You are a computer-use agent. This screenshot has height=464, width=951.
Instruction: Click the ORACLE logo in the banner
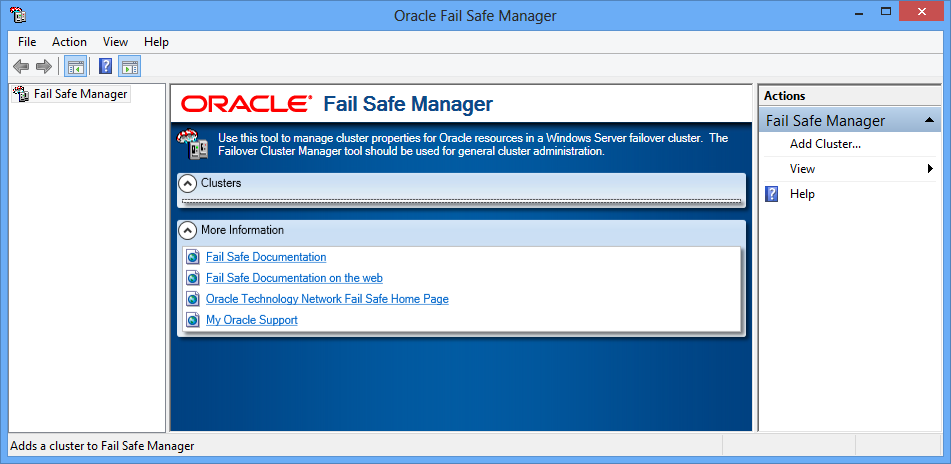pos(247,104)
